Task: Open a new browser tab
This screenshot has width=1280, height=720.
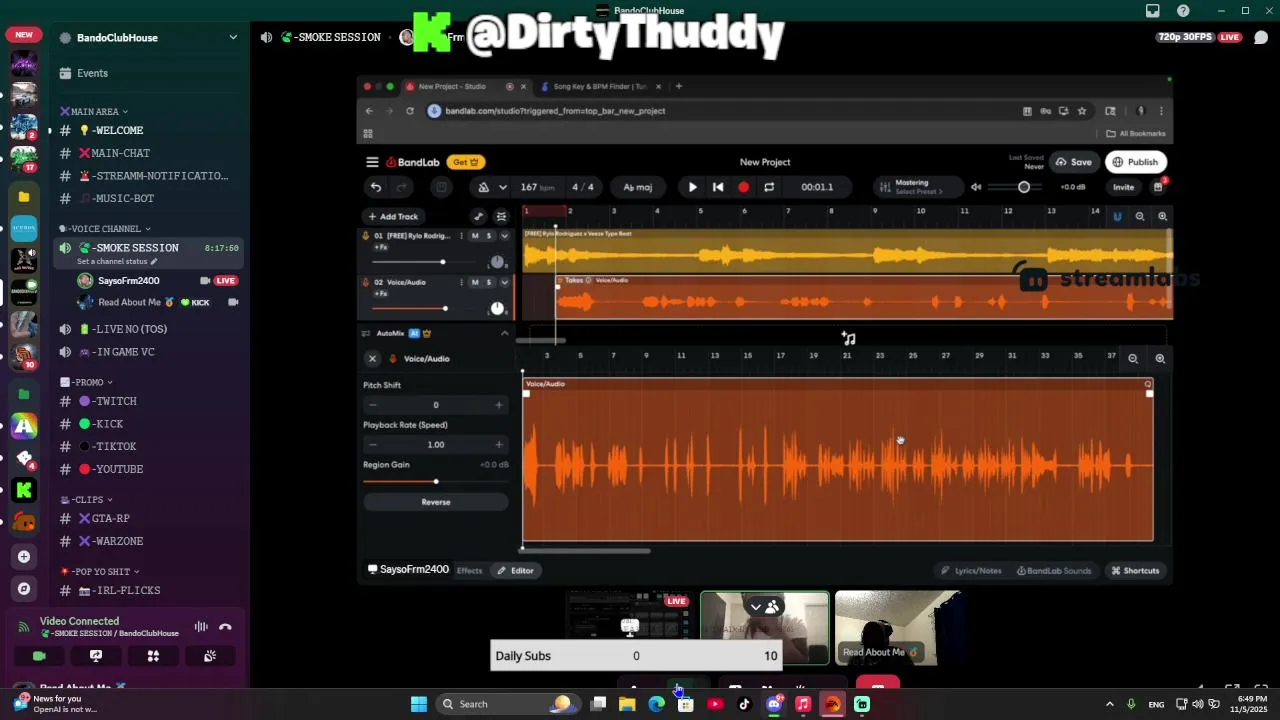Action: click(678, 87)
